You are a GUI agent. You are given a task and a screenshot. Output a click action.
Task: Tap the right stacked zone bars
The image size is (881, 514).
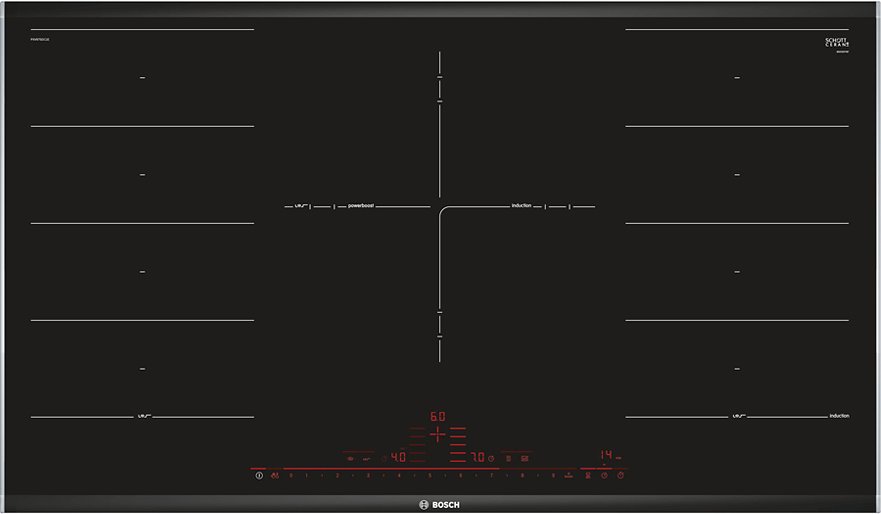coord(457,445)
